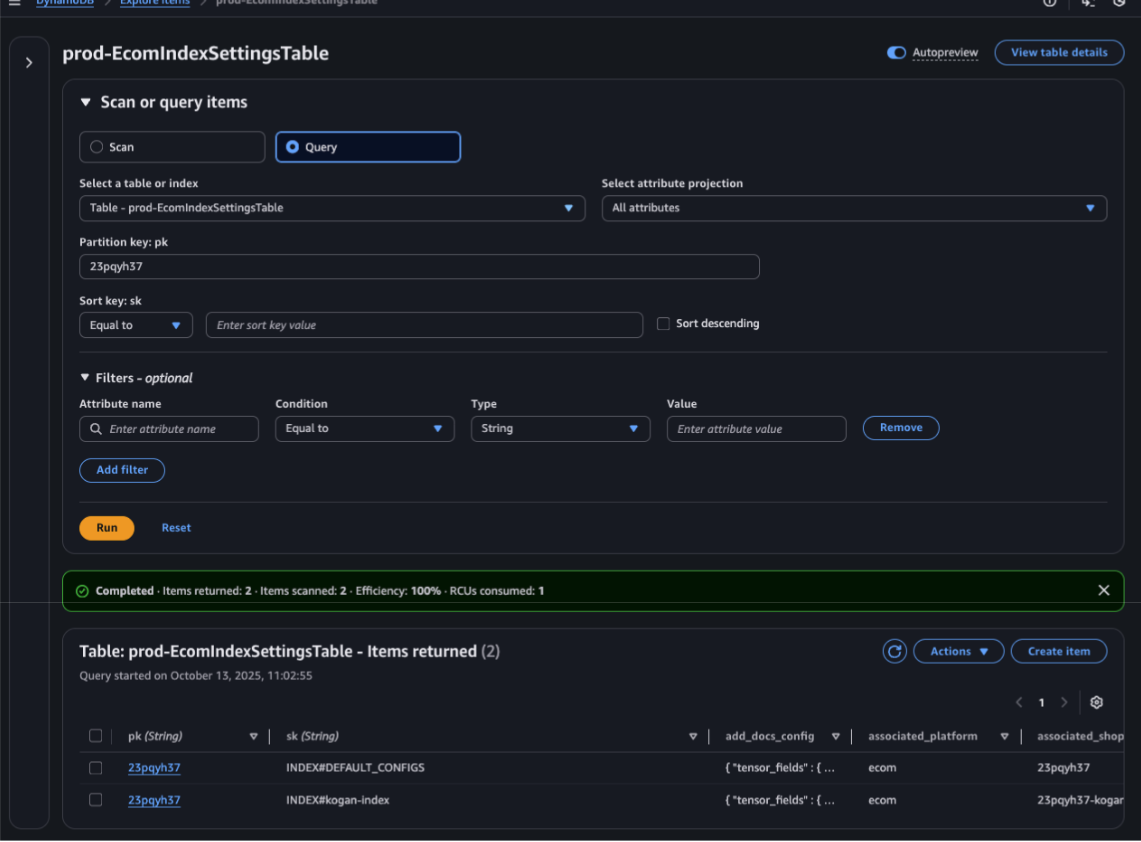Viewport: 1141px width, 842px height.
Task: Open the Actions dropdown menu
Action: coord(958,651)
